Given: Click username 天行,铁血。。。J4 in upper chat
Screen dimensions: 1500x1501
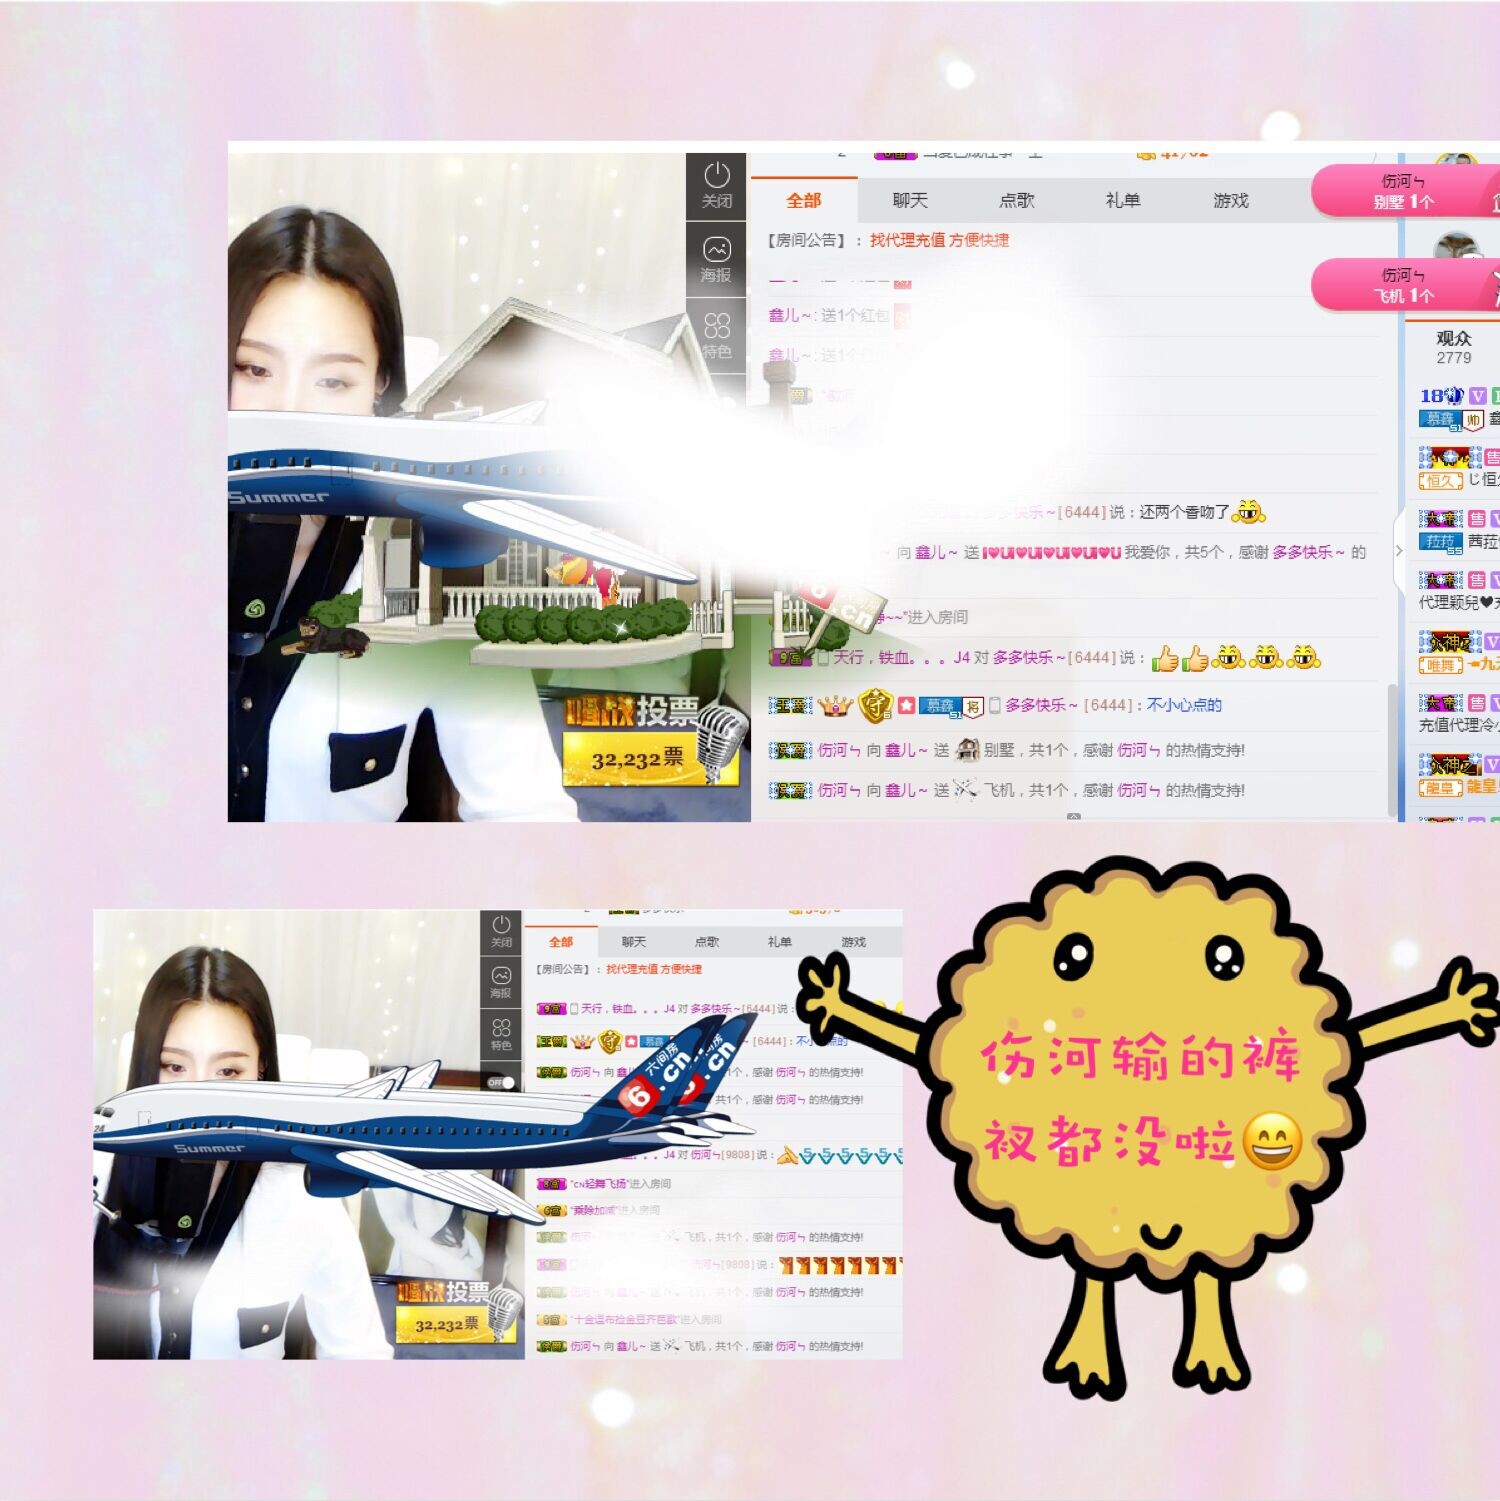Looking at the screenshot, I should pyautogui.click(x=902, y=657).
